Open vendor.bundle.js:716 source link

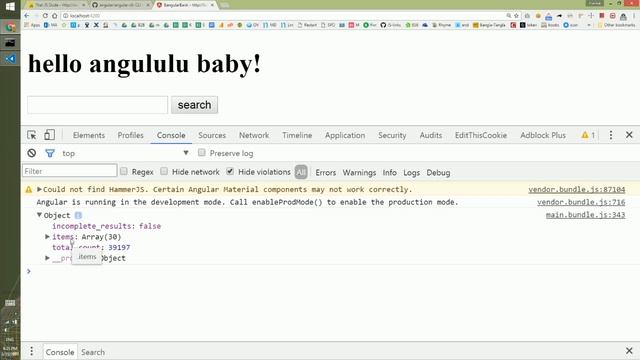[x=581, y=202]
